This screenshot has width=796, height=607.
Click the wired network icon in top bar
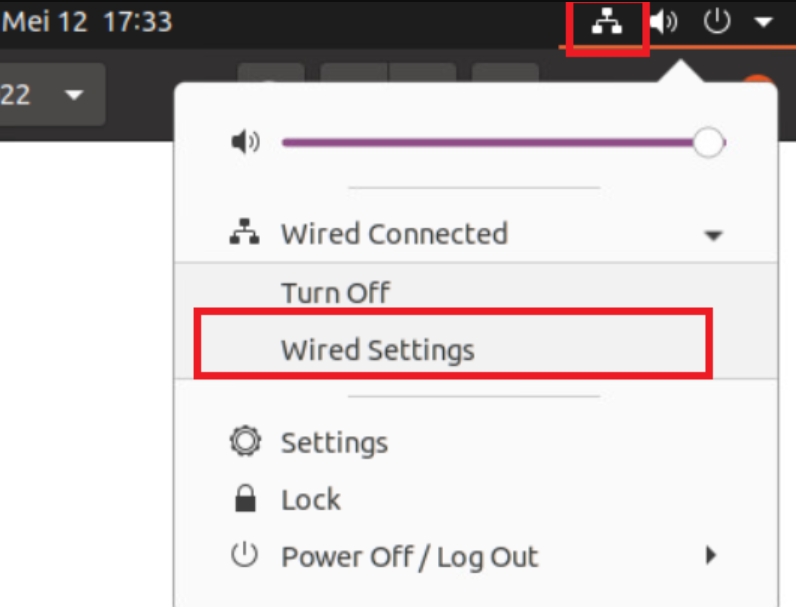[x=607, y=23]
